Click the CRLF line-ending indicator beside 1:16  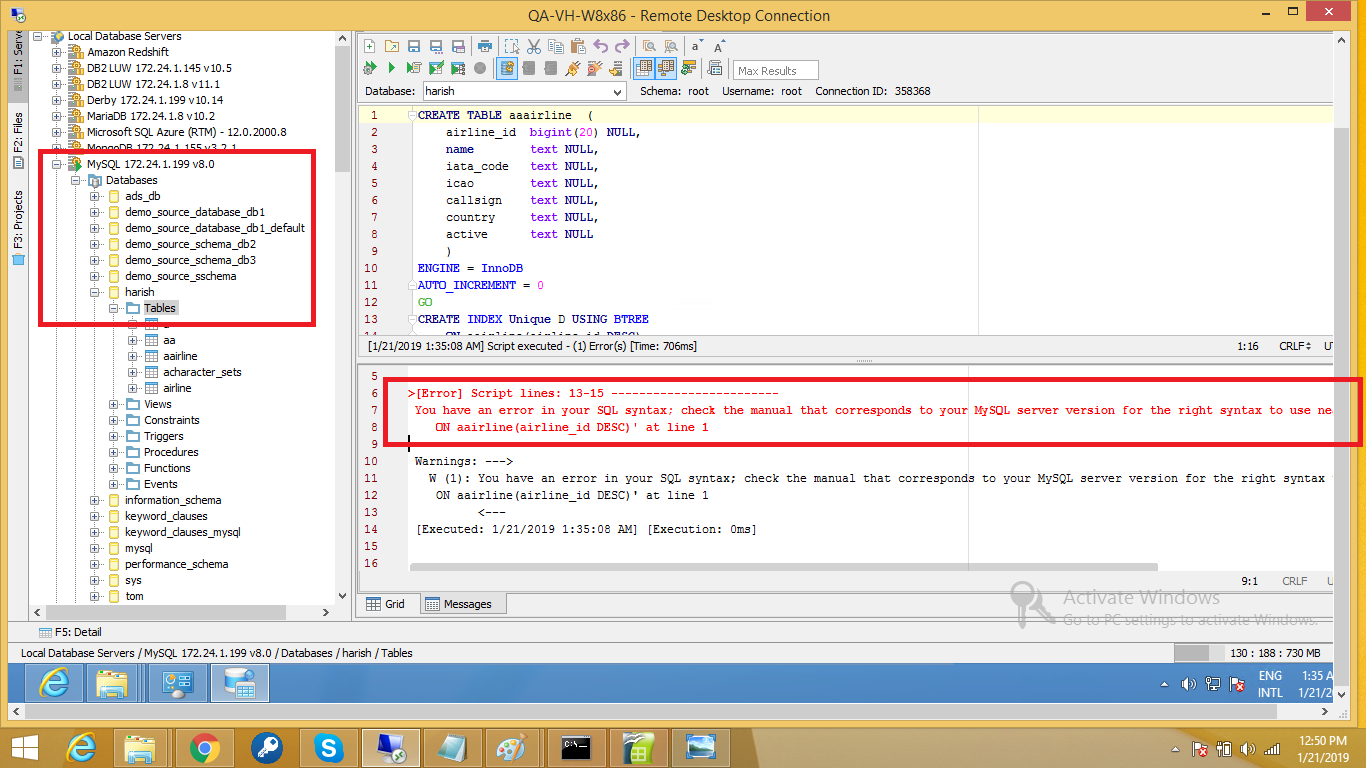tap(1295, 346)
